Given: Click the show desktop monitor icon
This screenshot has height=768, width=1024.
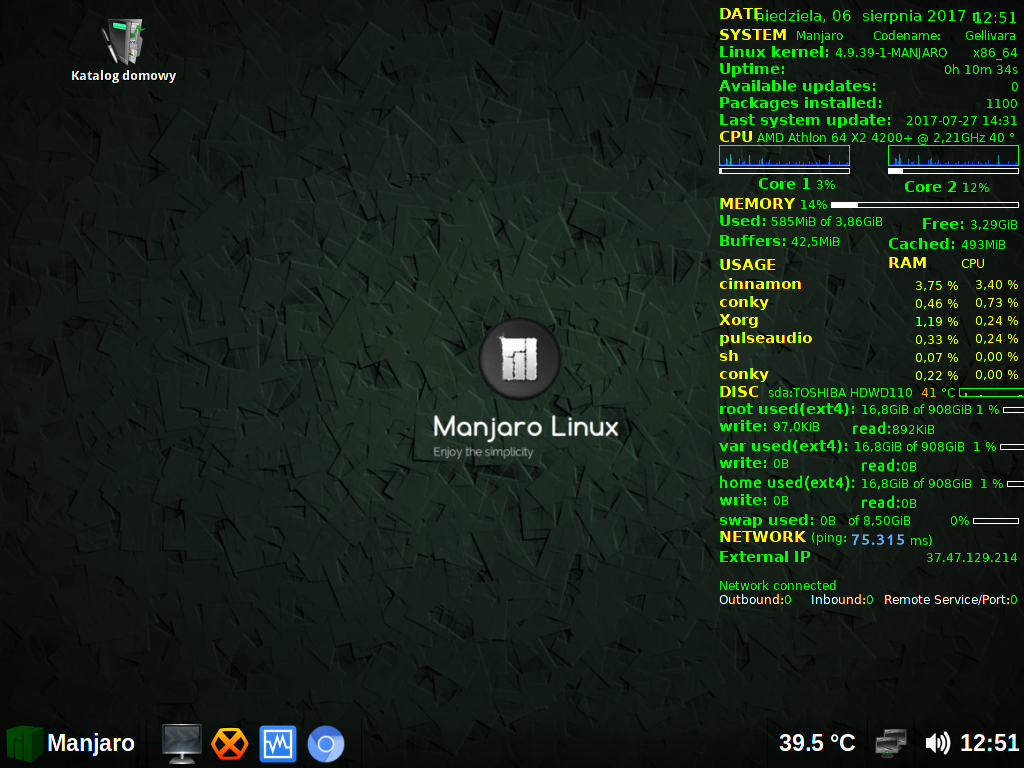Looking at the screenshot, I should point(182,744).
